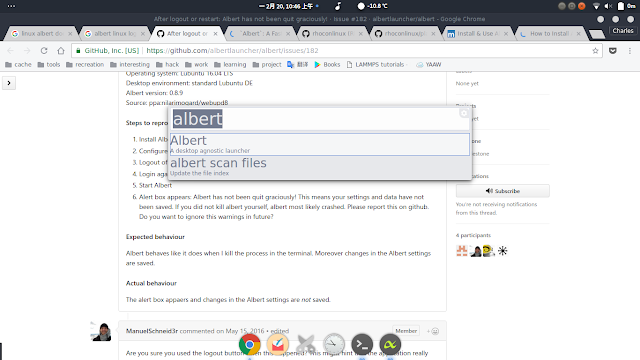Click the Albert settings gear icon
The image size is (640, 360).
[x=464, y=113]
